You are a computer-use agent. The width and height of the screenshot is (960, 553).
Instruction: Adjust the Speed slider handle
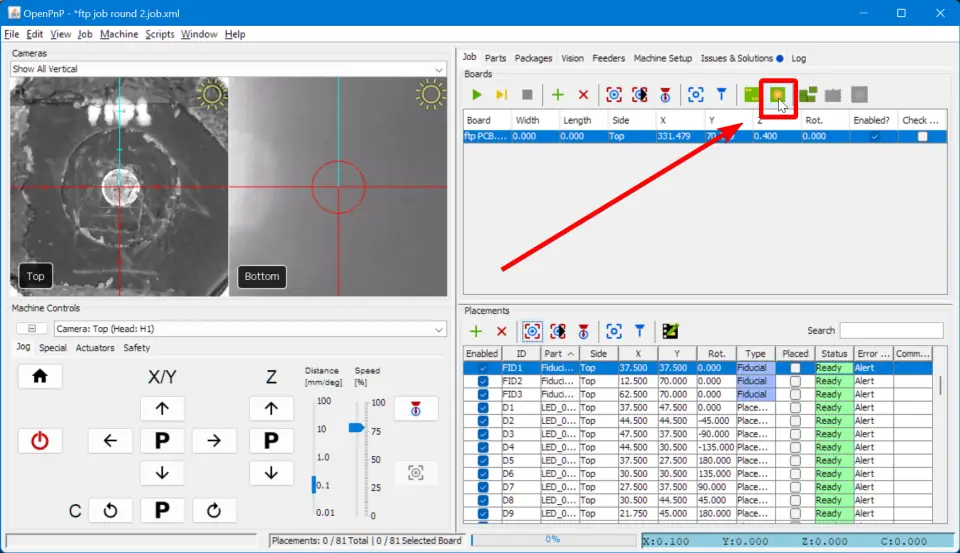356,427
